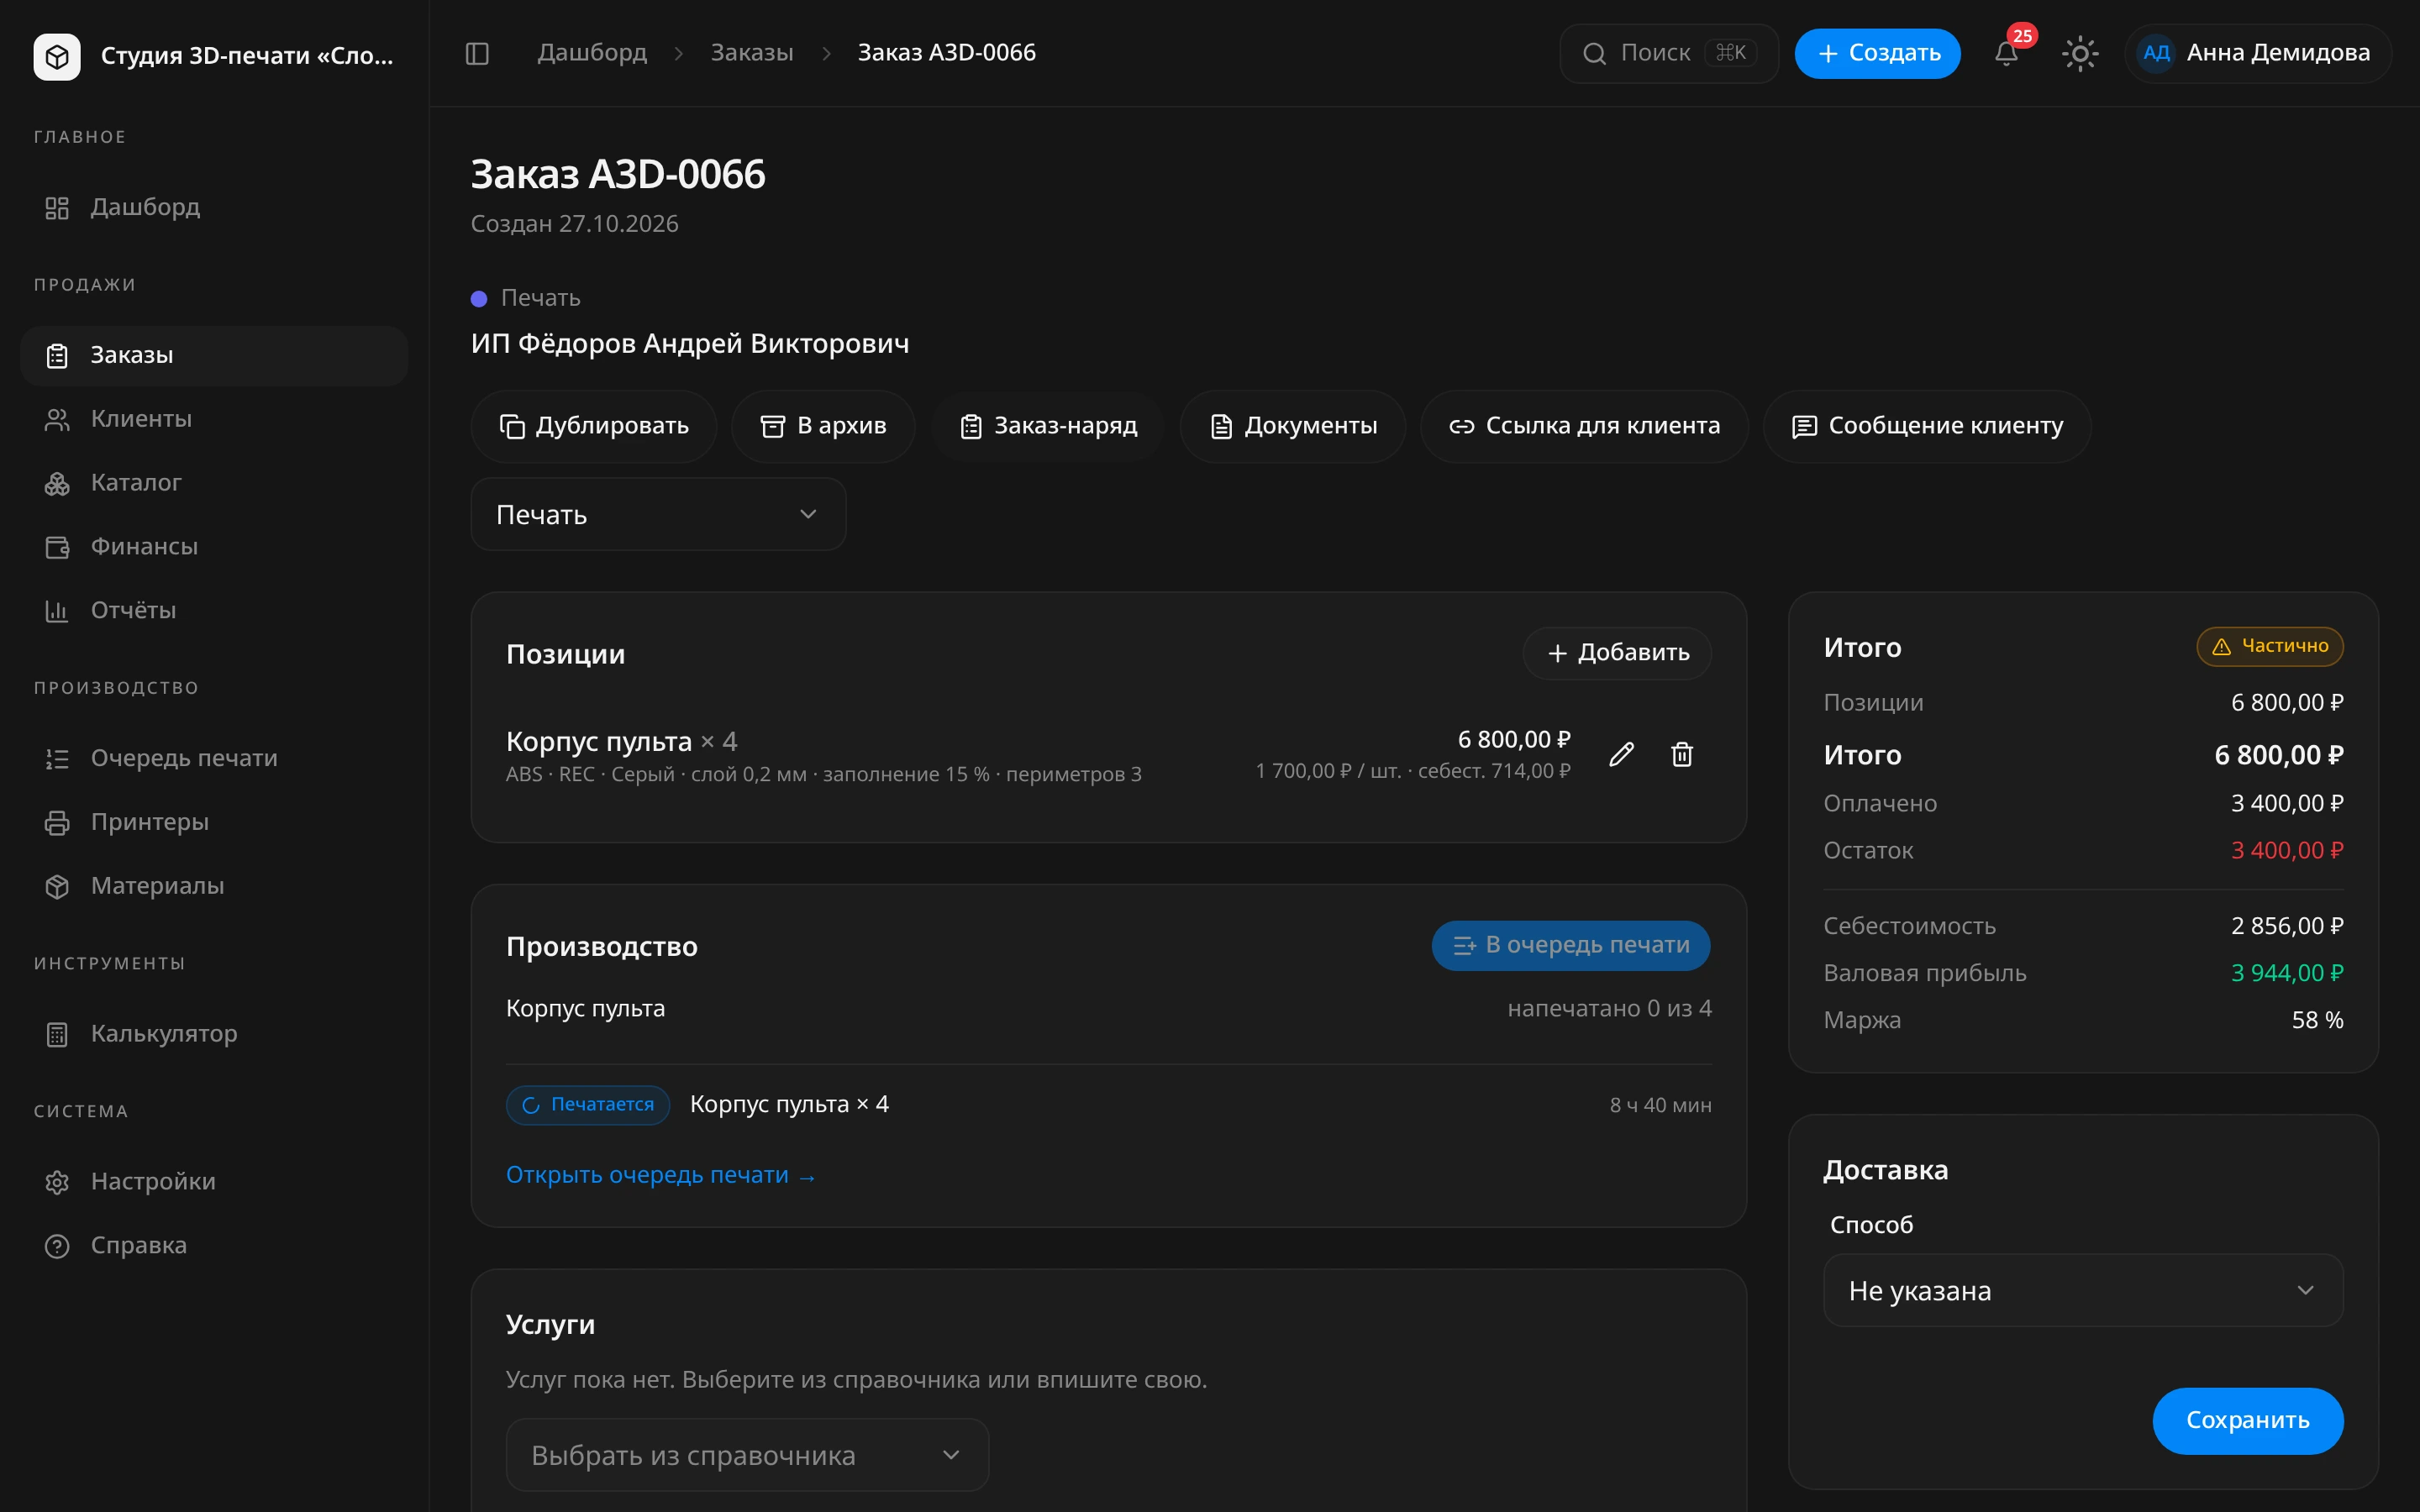This screenshot has width=2420, height=1512.
Task: Open the notifications bell
Action: (2006, 53)
